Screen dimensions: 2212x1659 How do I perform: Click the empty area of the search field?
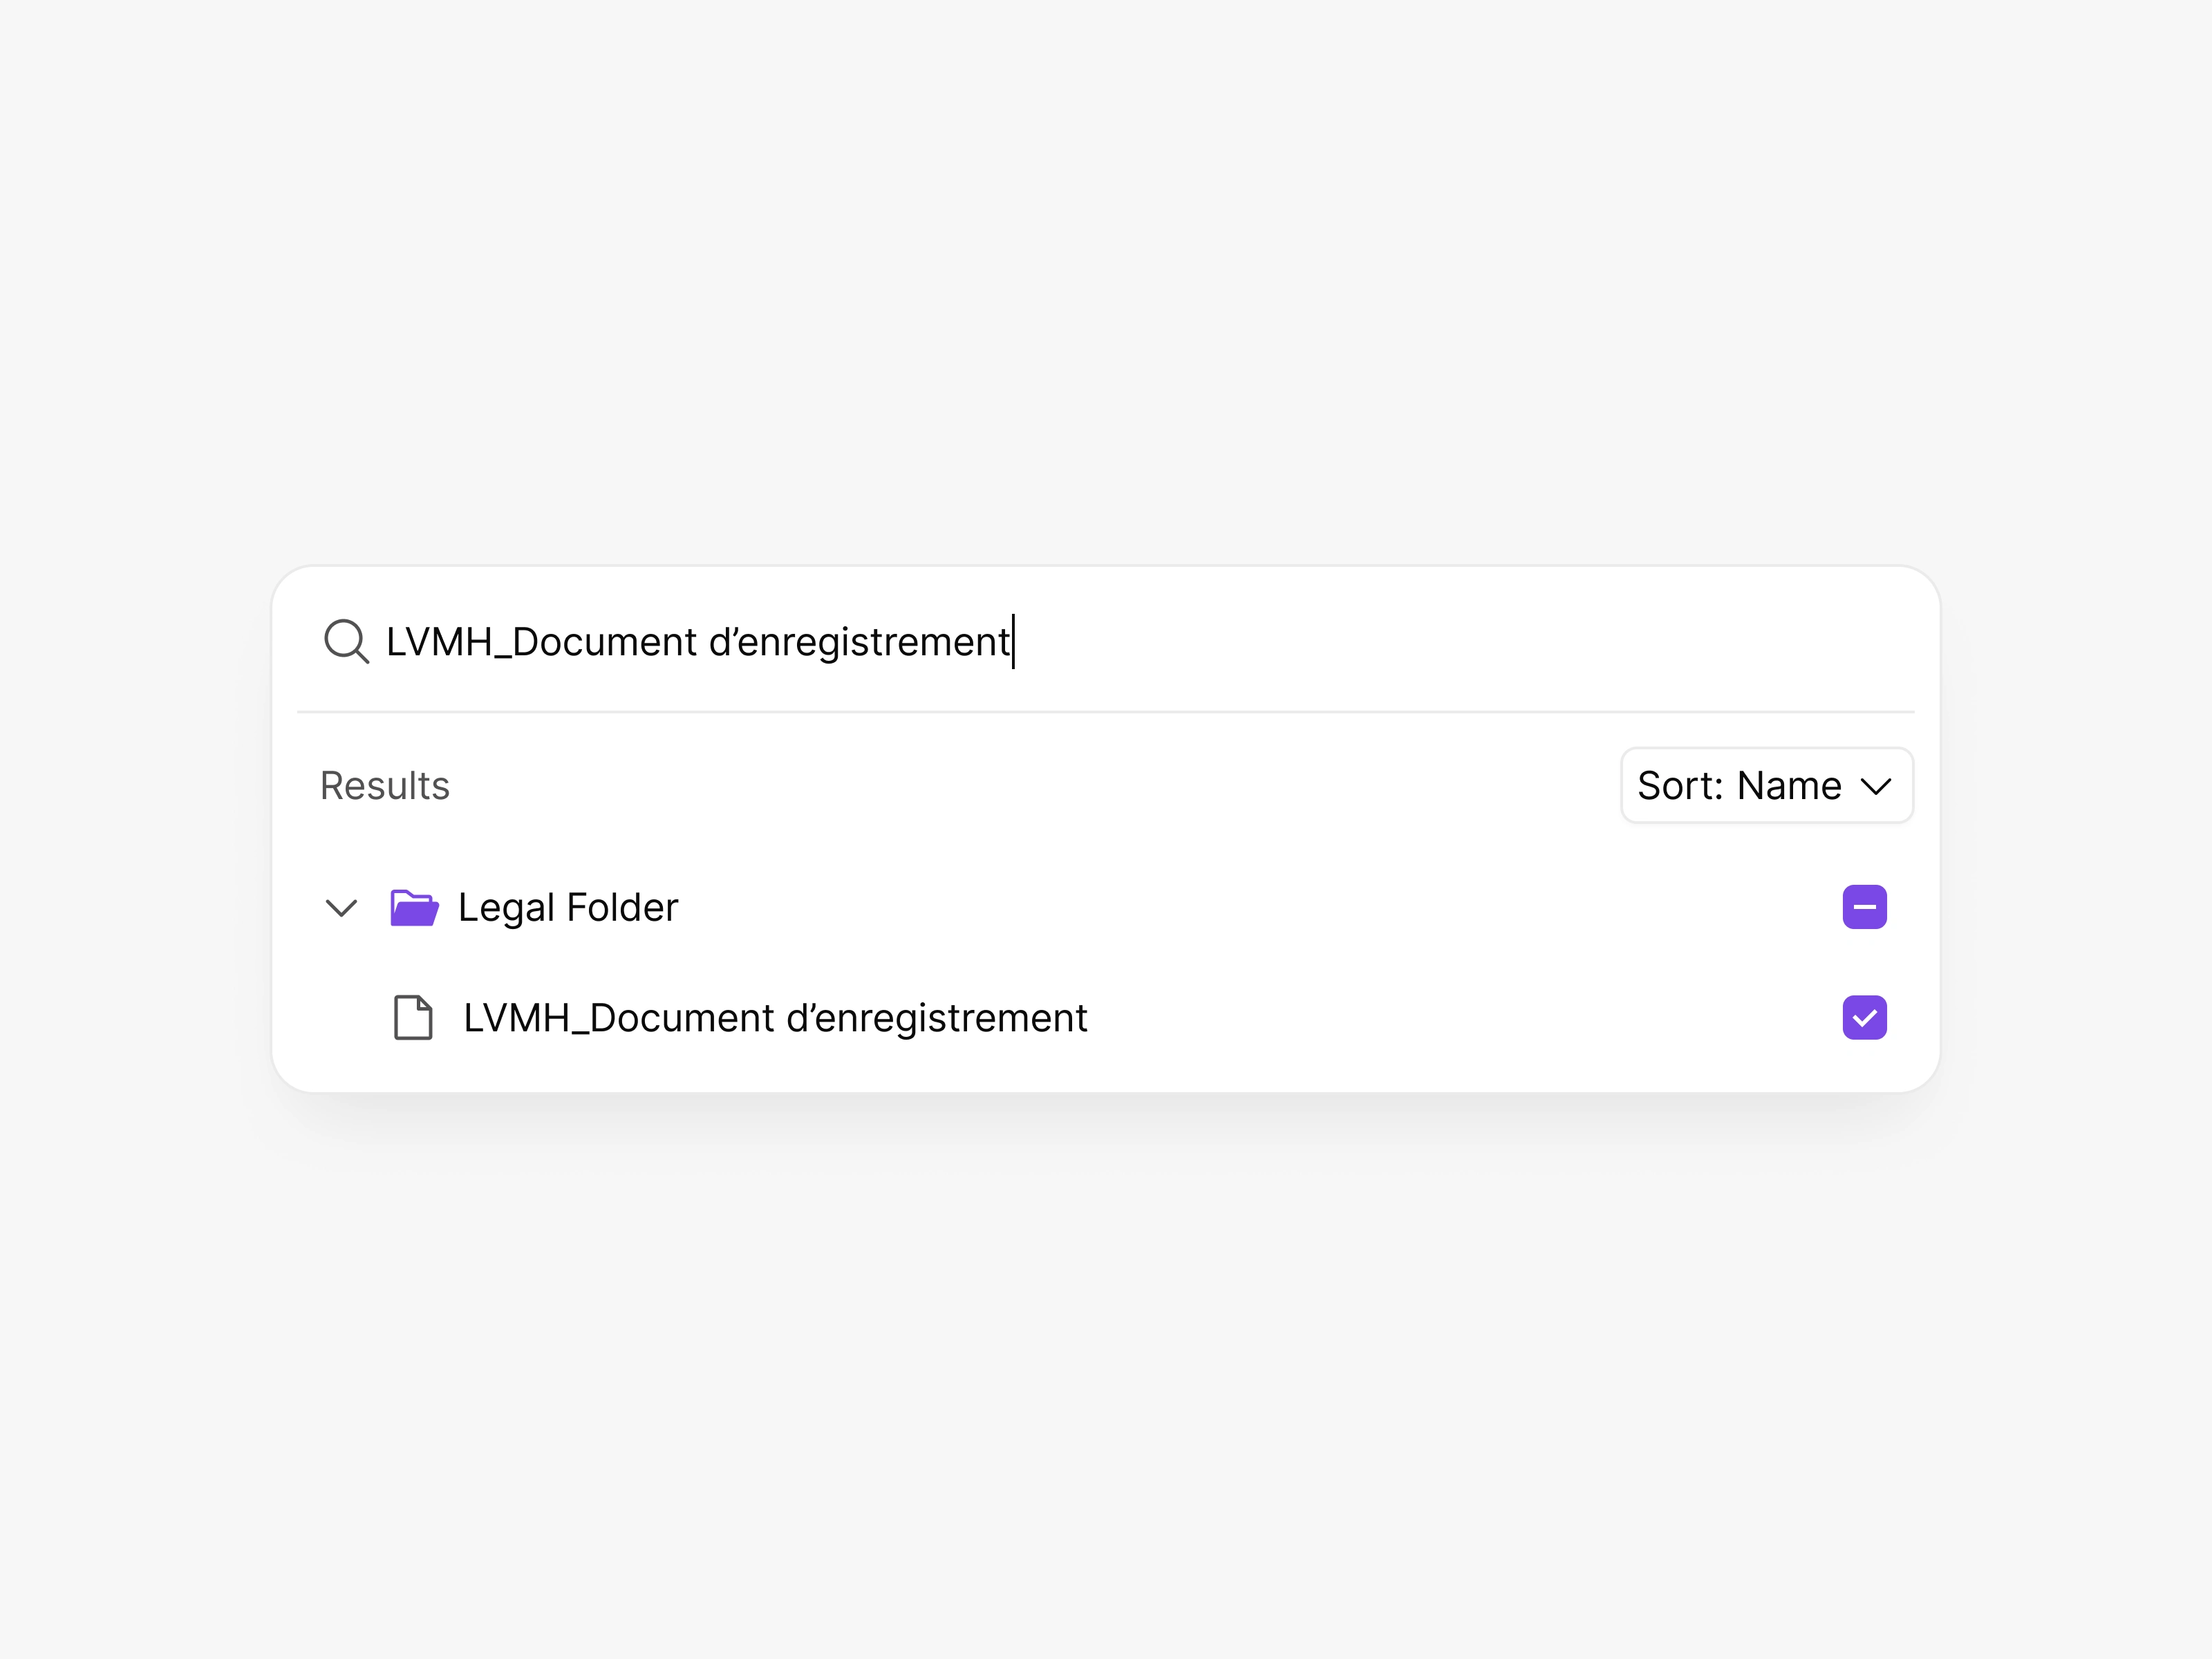point(1450,642)
